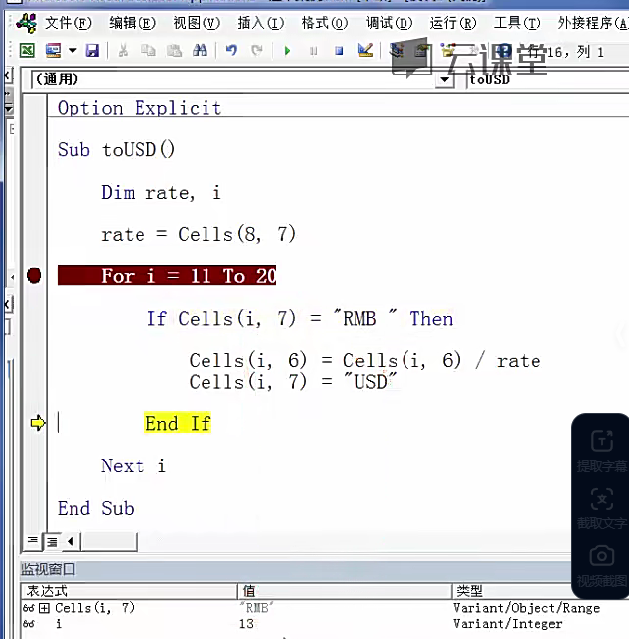Open the Project Explorer icon

[x=397, y=51]
